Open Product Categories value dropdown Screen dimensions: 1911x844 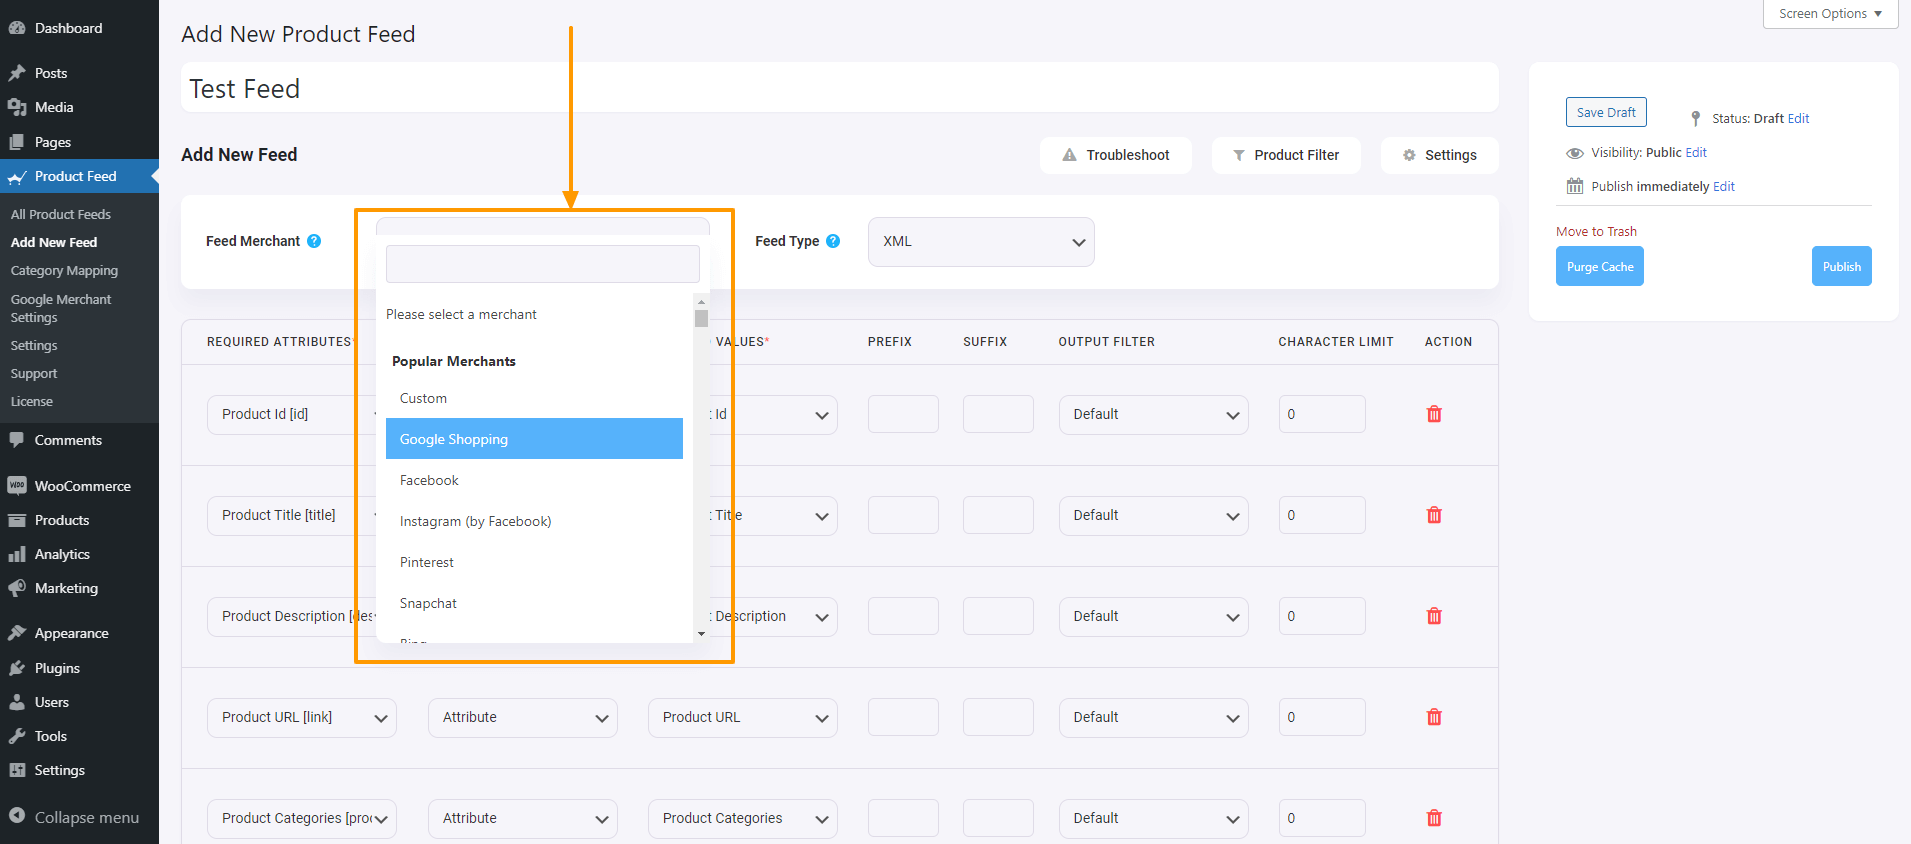pyautogui.click(x=743, y=819)
